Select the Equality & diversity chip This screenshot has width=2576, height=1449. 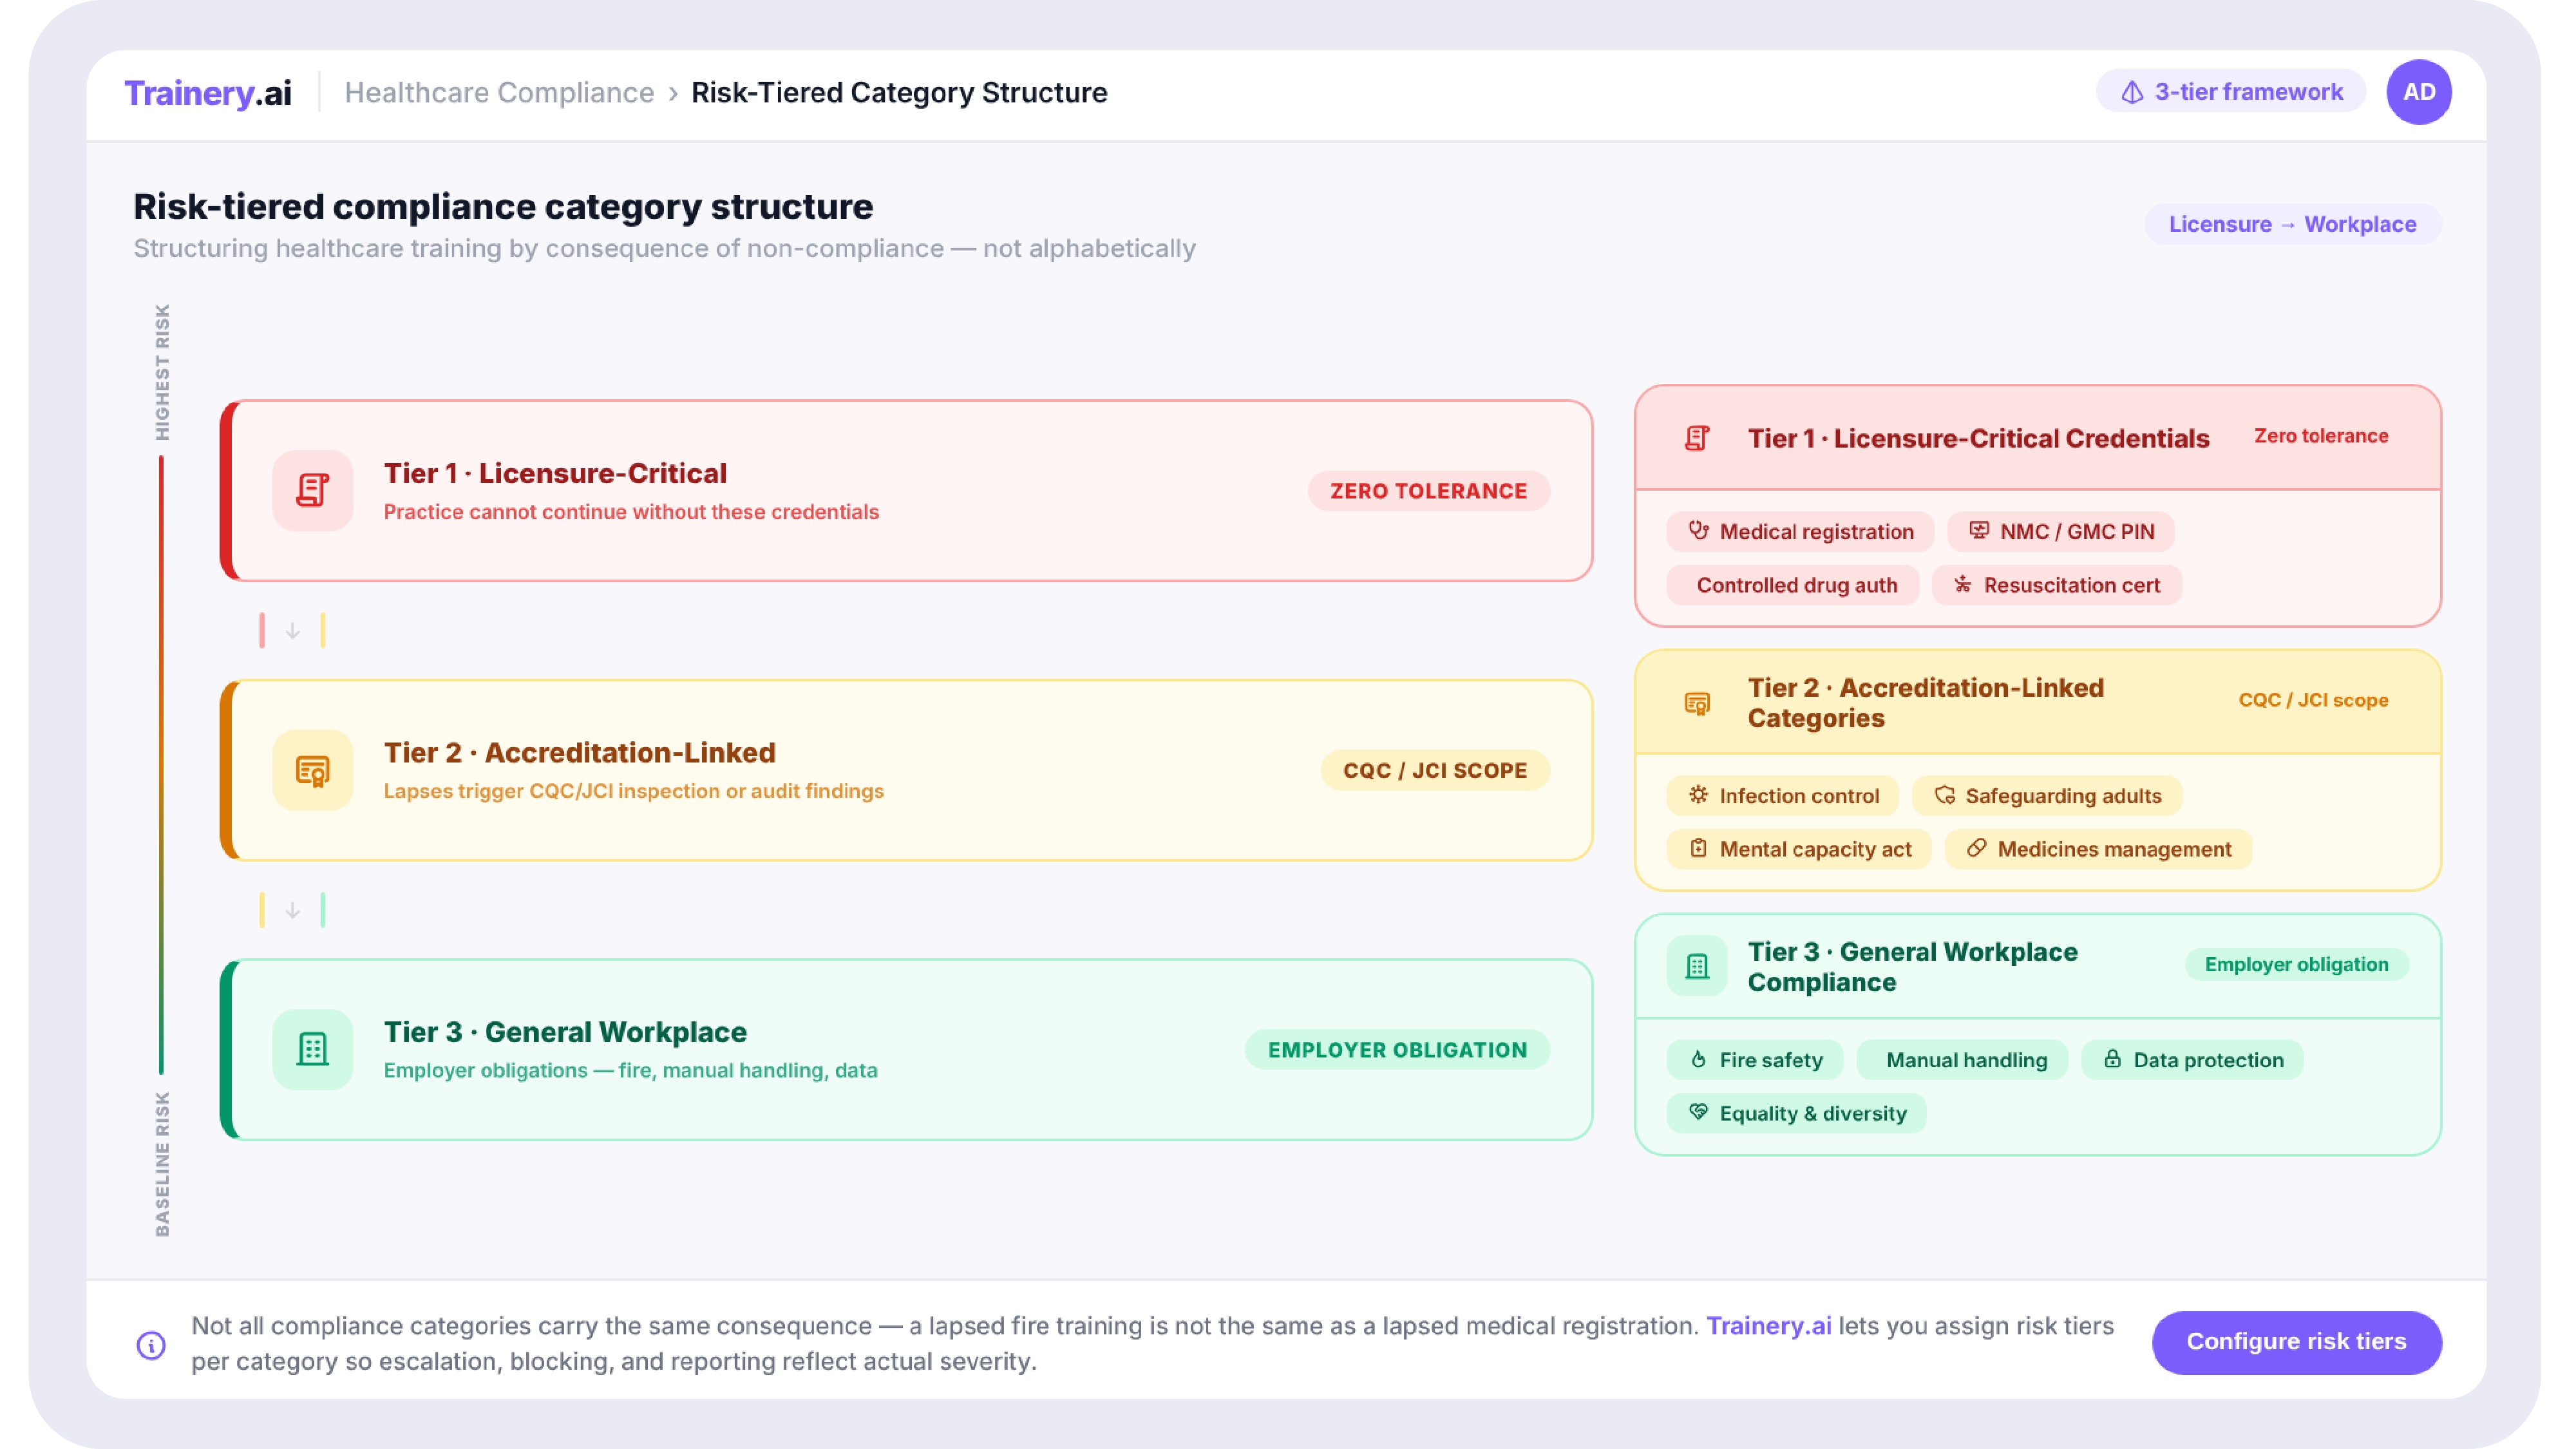pyautogui.click(x=1796, y=1113)
